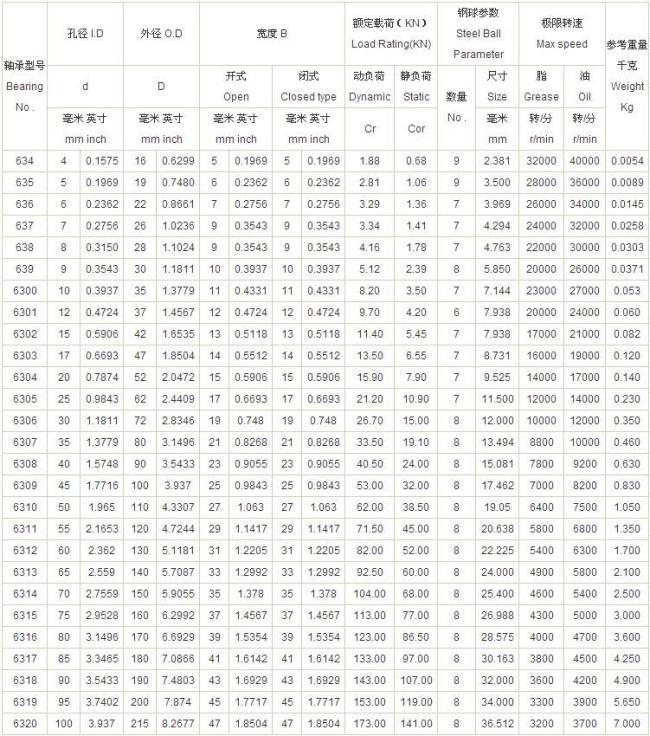Click the Load Rating(KN) header
This screenshot has height=736, width=650.
(391, 34)
